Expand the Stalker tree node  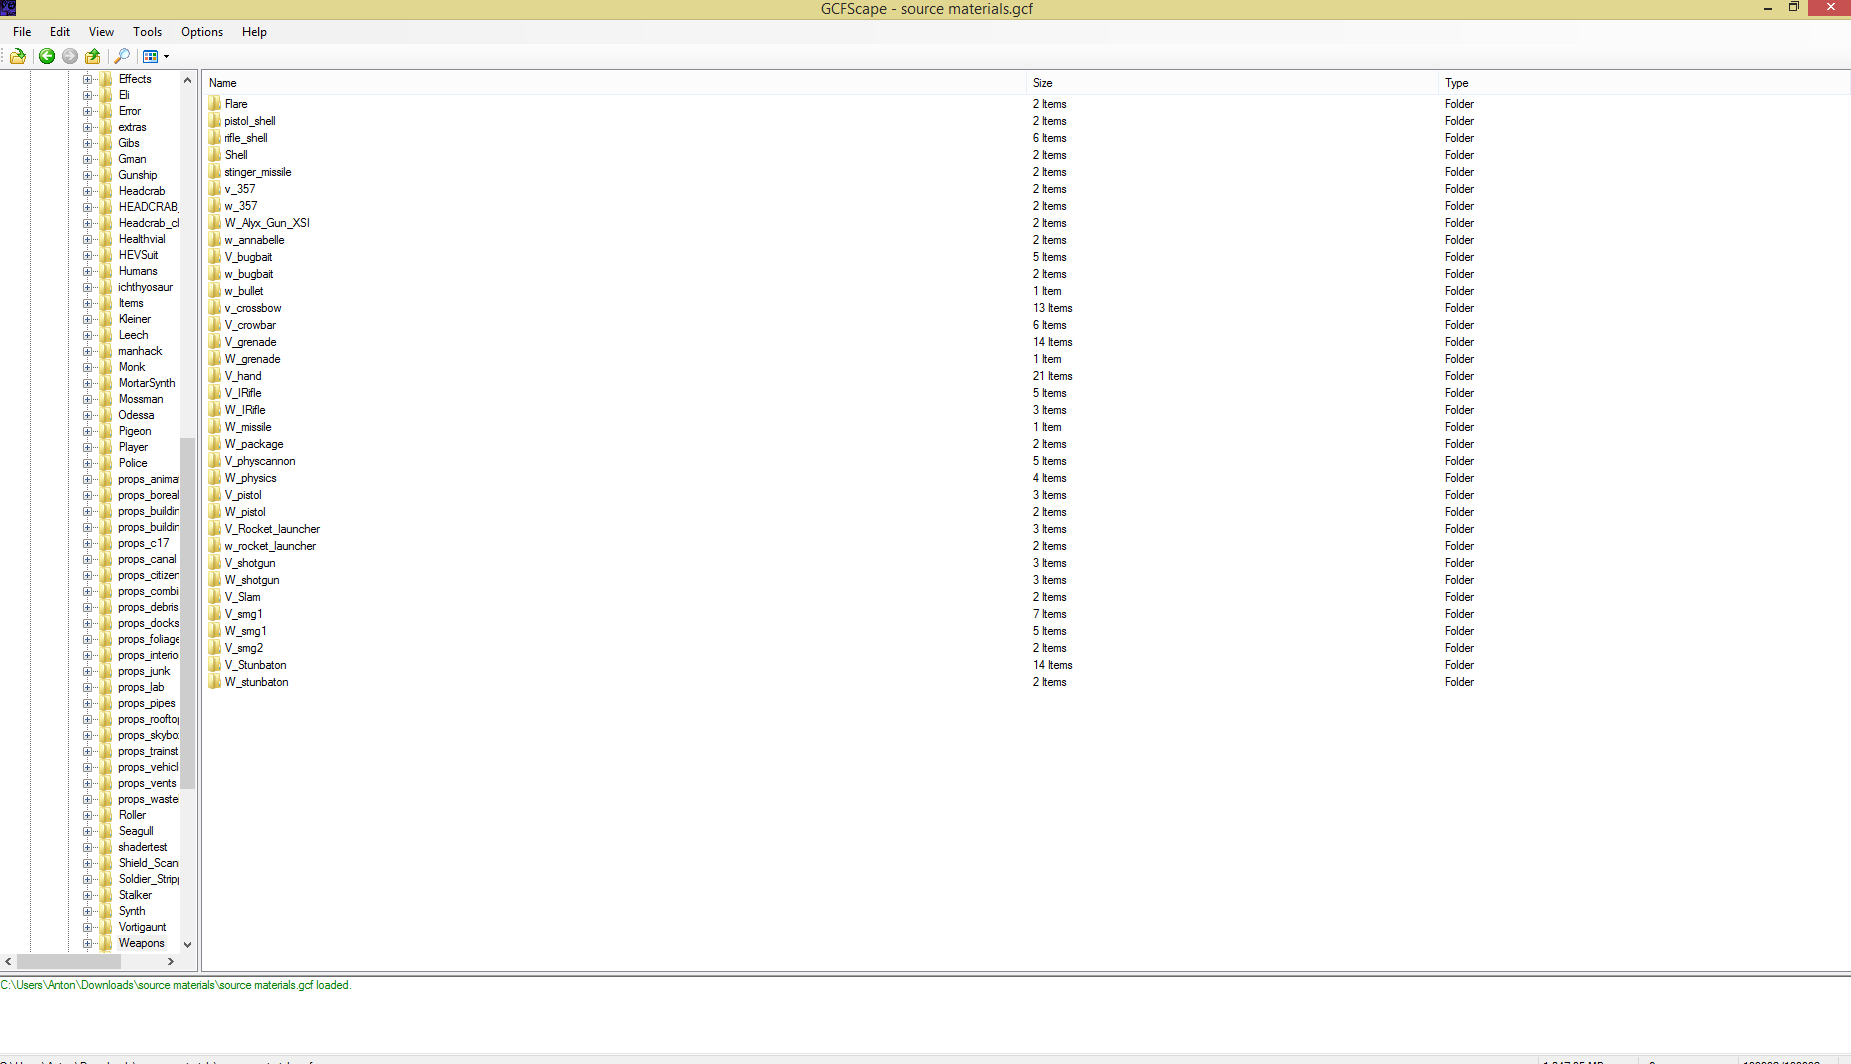(87, 895)
